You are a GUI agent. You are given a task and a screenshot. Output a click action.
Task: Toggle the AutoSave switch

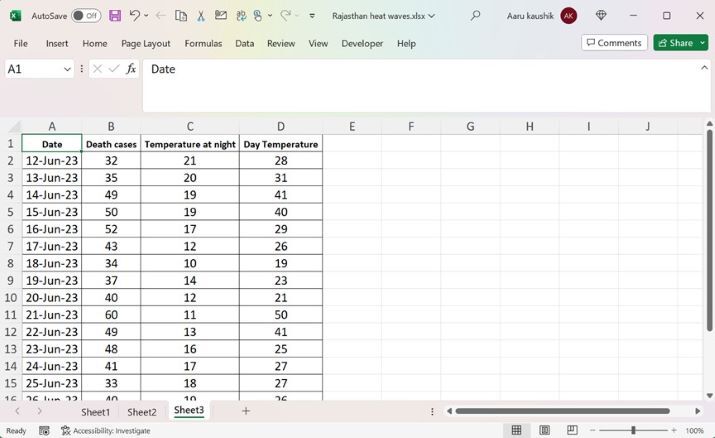point(86,16)
